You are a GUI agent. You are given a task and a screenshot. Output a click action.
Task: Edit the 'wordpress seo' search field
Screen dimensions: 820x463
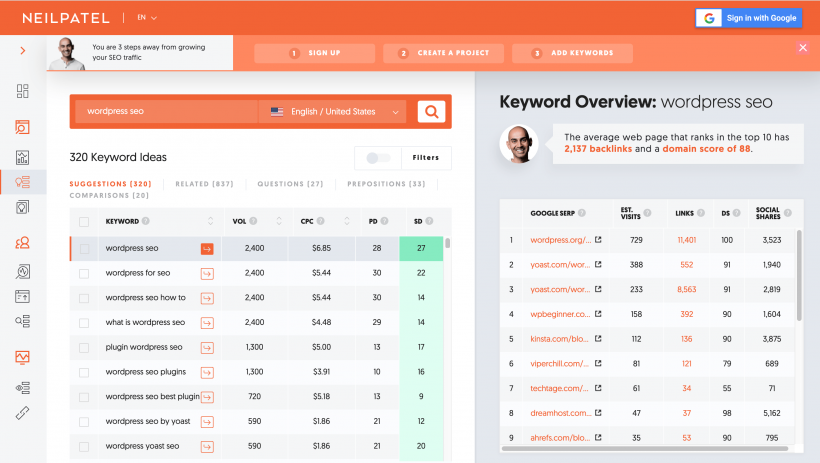click(166, 111)
